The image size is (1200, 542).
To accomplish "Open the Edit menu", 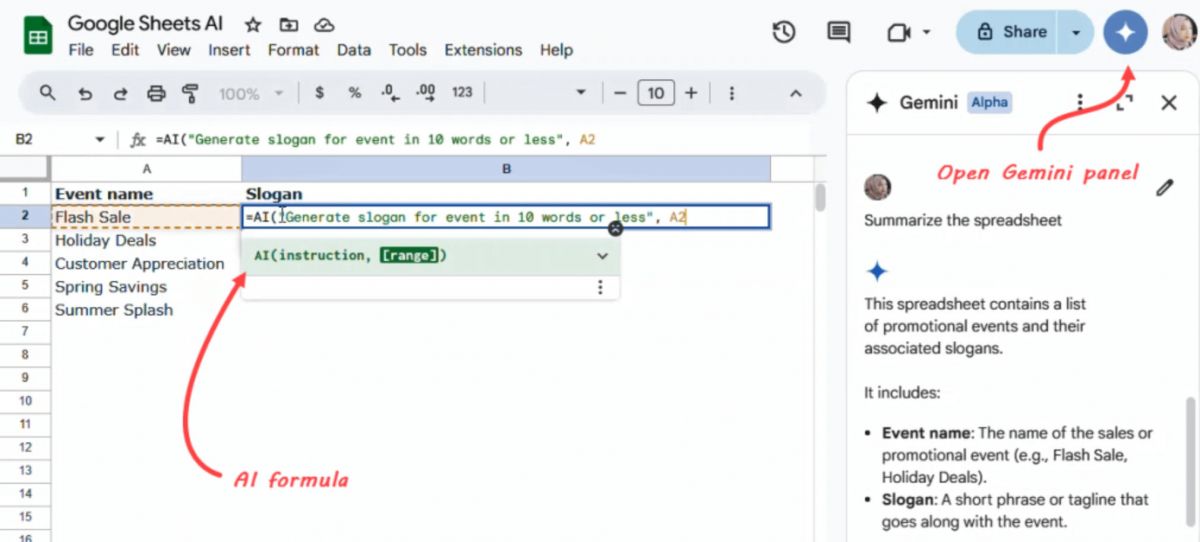I will (125, 50).
